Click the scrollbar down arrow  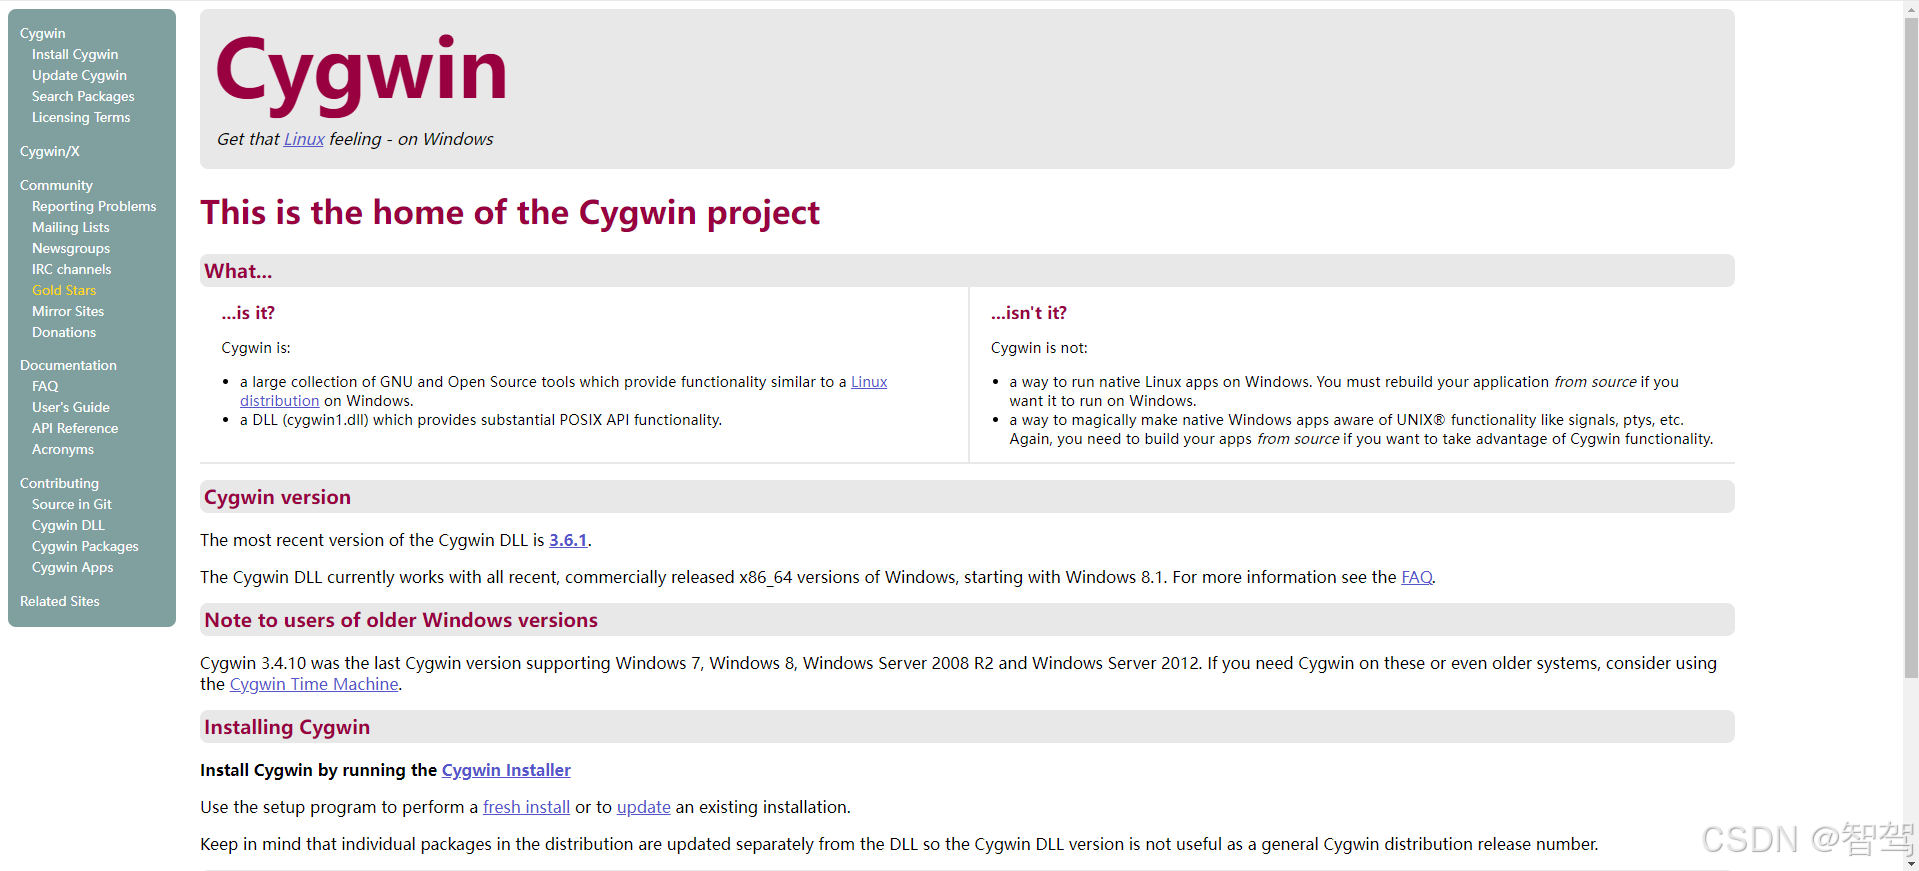1911,864
